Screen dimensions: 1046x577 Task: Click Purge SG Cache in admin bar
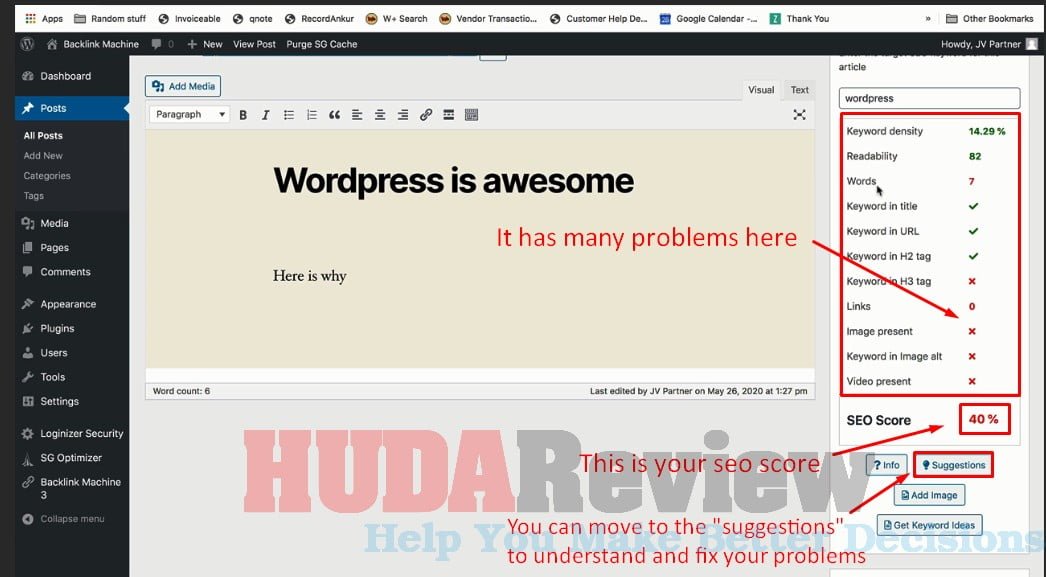(x=322, y=44)
